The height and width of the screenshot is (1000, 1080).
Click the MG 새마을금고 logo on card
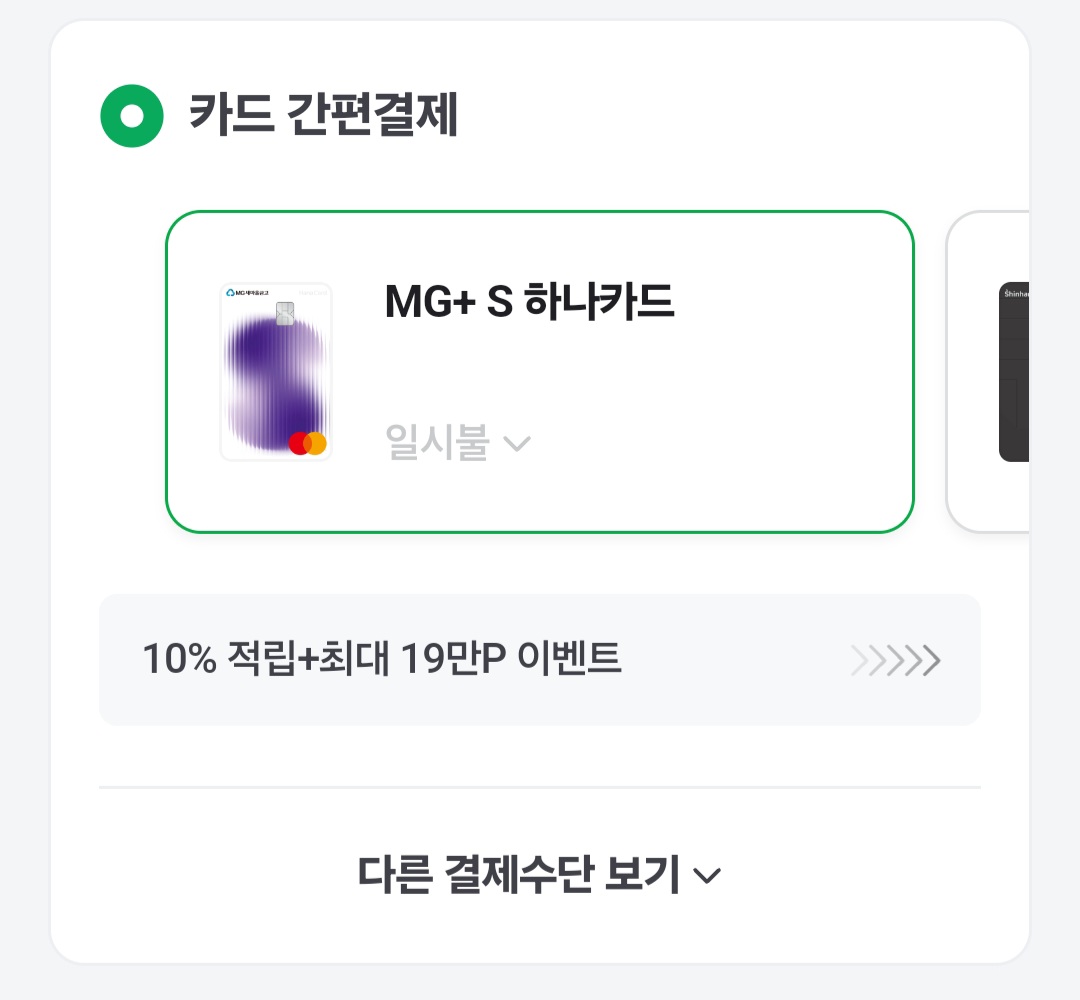246,293
